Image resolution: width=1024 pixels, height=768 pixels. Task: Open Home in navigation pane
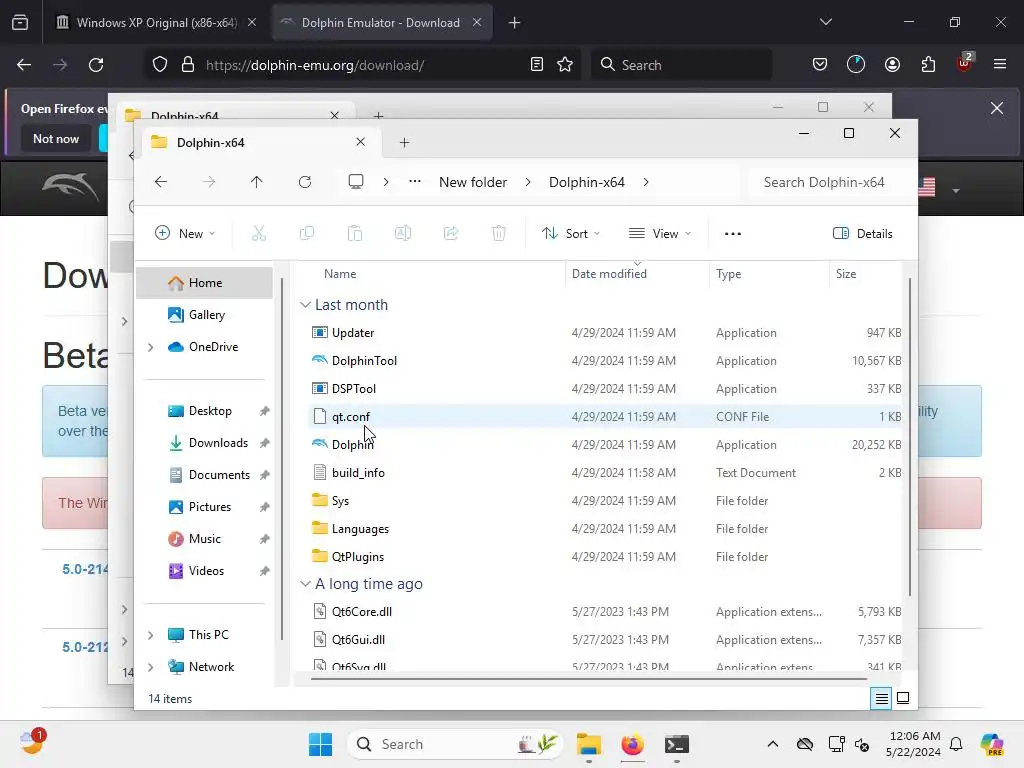(x=204, y=283)
